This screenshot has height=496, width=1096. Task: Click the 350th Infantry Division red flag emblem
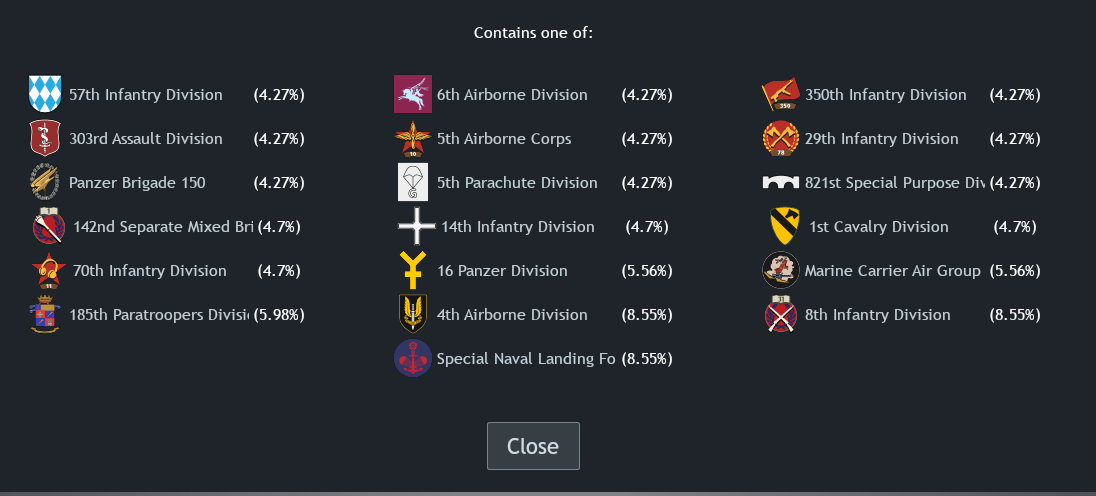[x=781, y=95]
